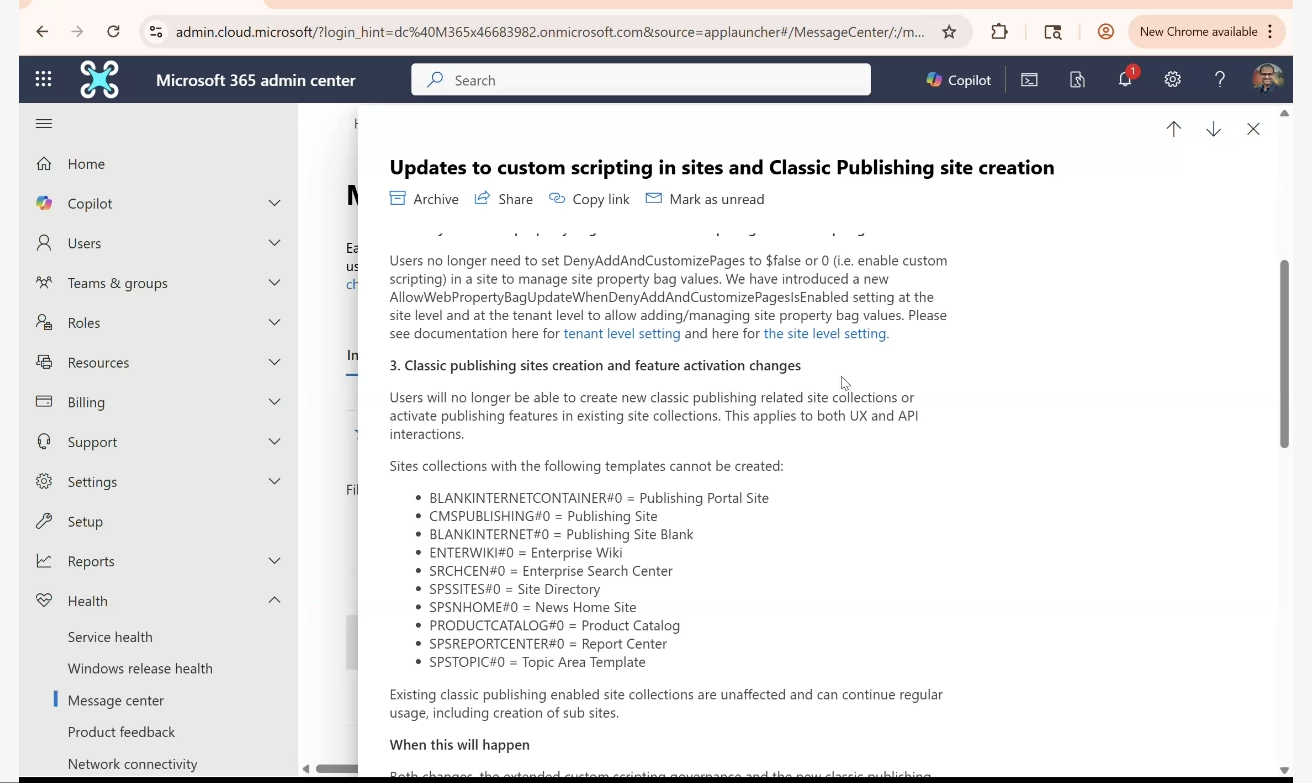The height and width of the screenshot is (783, 1312).
Task: Collapse the Health navigation section chevron
Action: click(275, 600)
